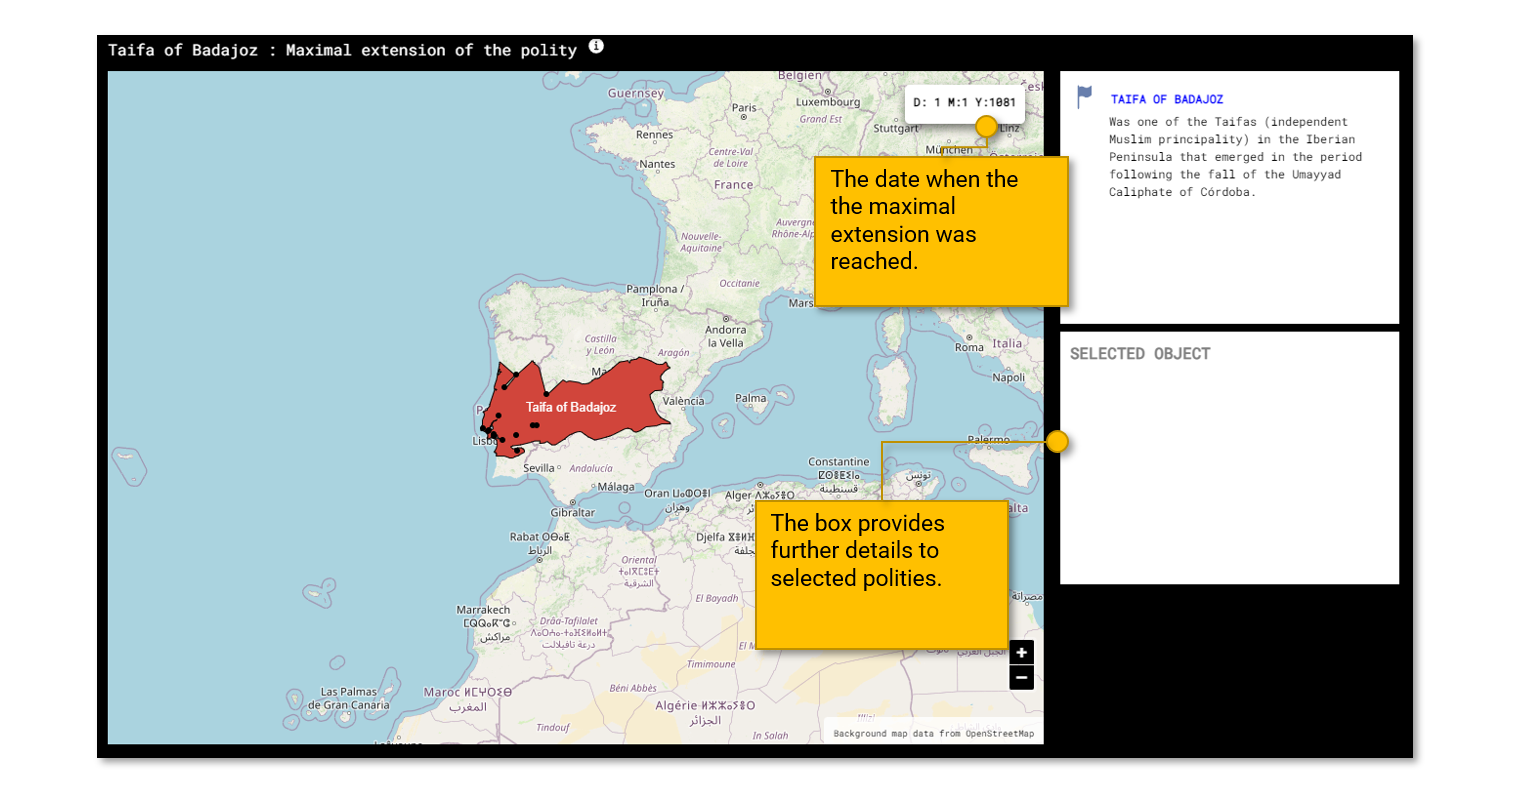Image resolution: width=1514 pixels, height=806 pixels.
Task: Click the Andalucía region label
Action: [x=591, y=468]
